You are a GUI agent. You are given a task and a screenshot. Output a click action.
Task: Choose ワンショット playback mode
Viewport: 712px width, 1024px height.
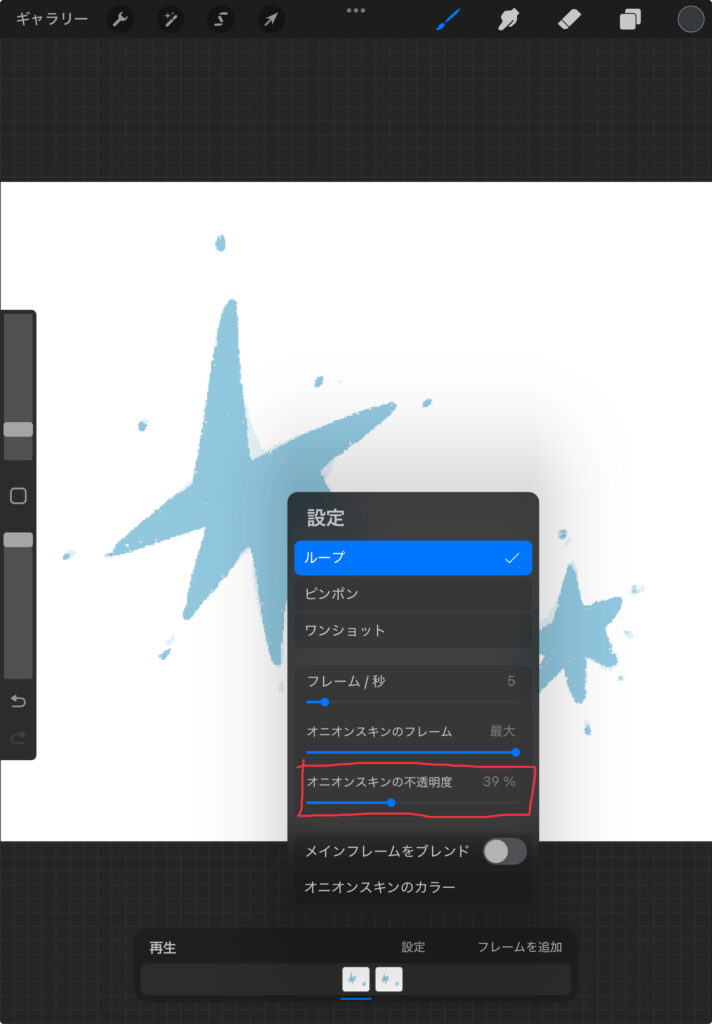coord(412,631)
